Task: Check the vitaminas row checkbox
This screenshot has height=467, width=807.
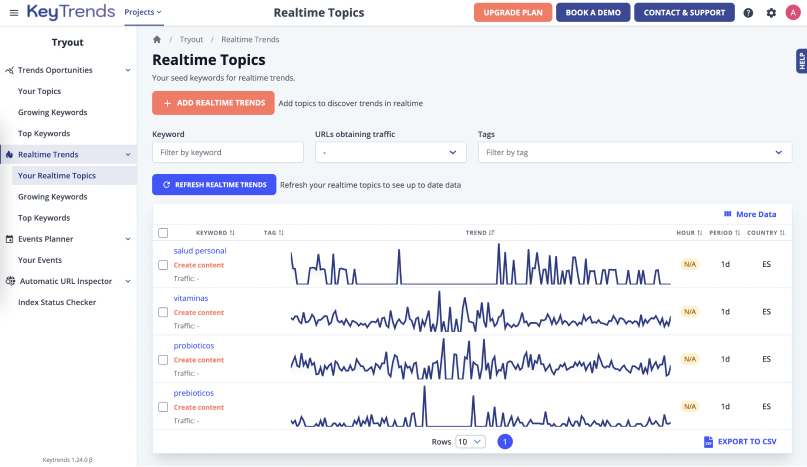Action: [163, 312]
